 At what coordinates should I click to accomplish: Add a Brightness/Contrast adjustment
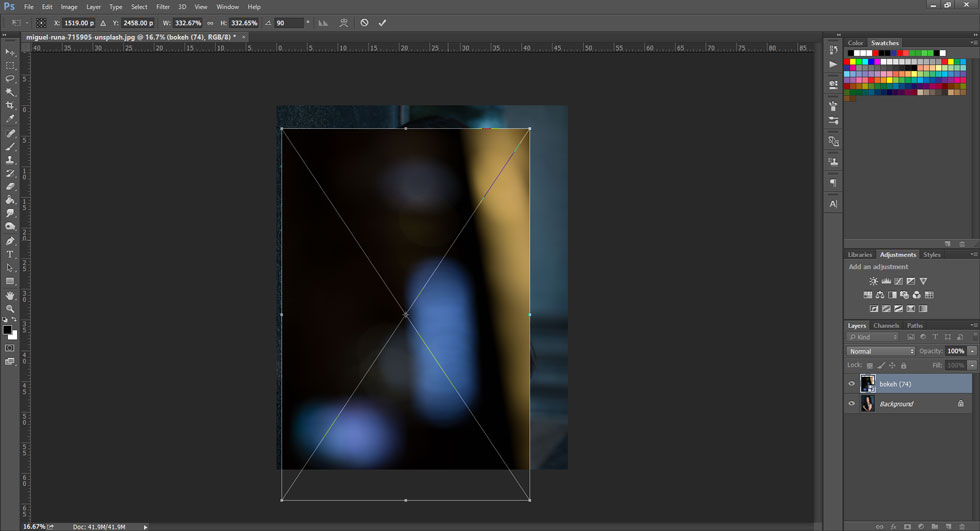[x=873, y=281]
